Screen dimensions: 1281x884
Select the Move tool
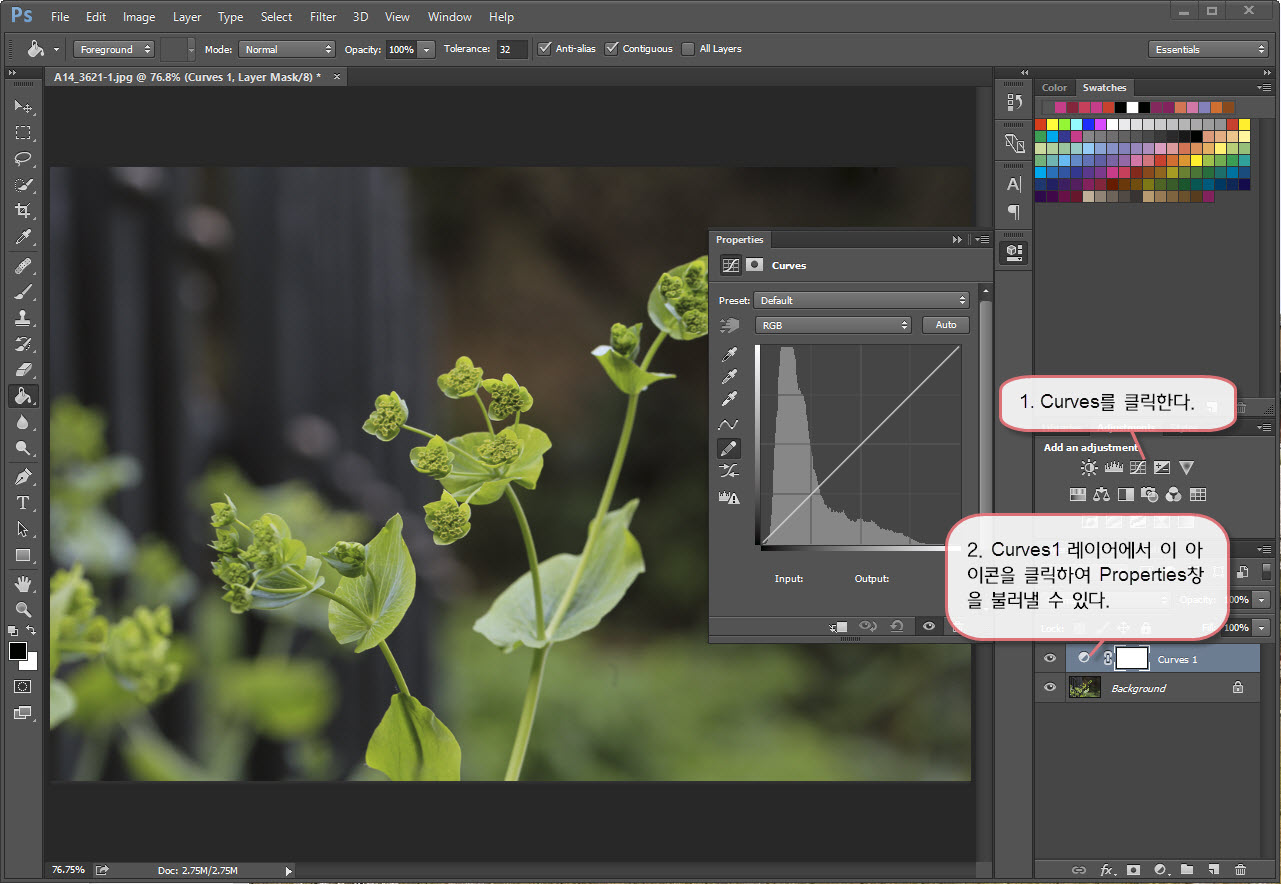point(23,106)
